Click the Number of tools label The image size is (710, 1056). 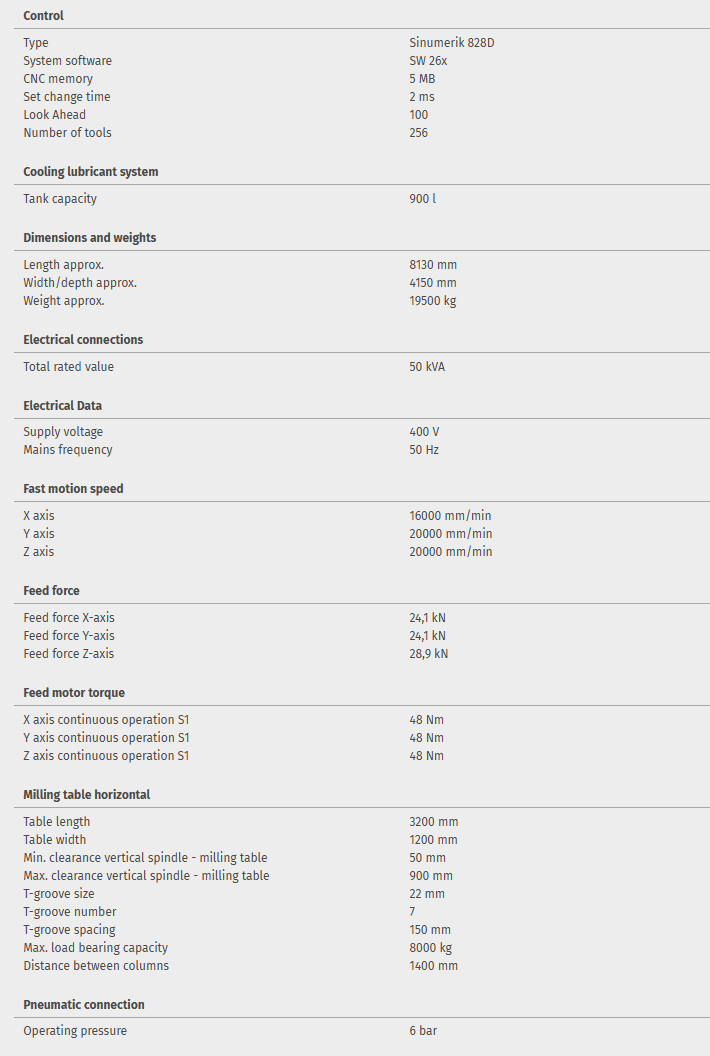pos(67,133)
